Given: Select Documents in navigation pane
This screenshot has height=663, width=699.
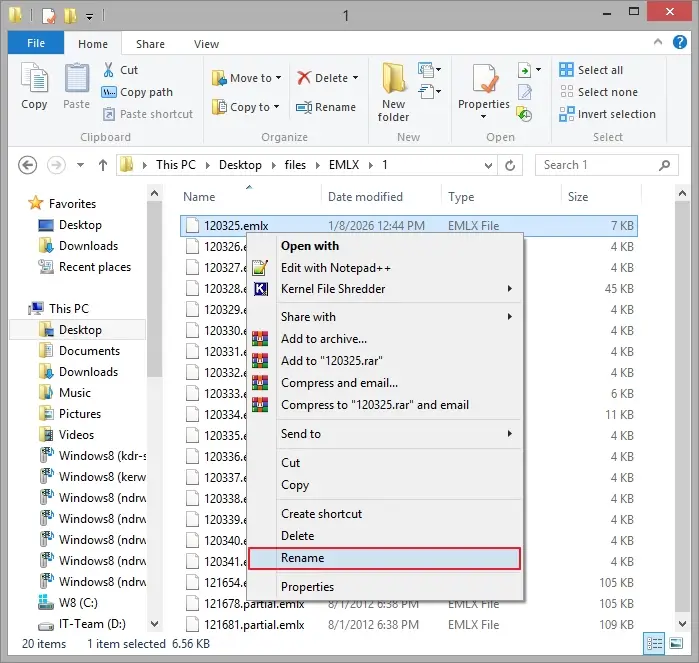Looking at the screenshot, I should pyautogui.click(x=79, y=351).
